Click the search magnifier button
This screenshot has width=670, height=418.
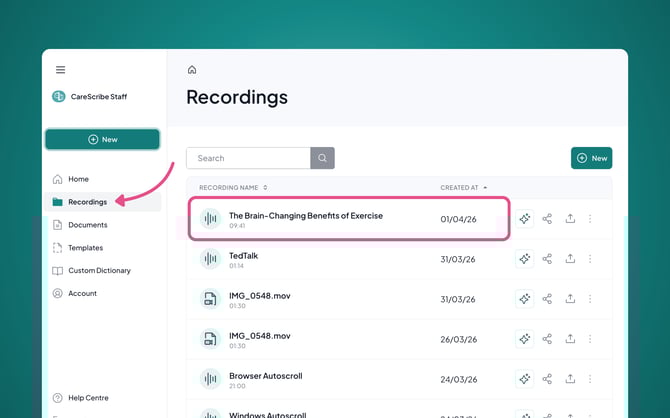(x=322, y=158)
